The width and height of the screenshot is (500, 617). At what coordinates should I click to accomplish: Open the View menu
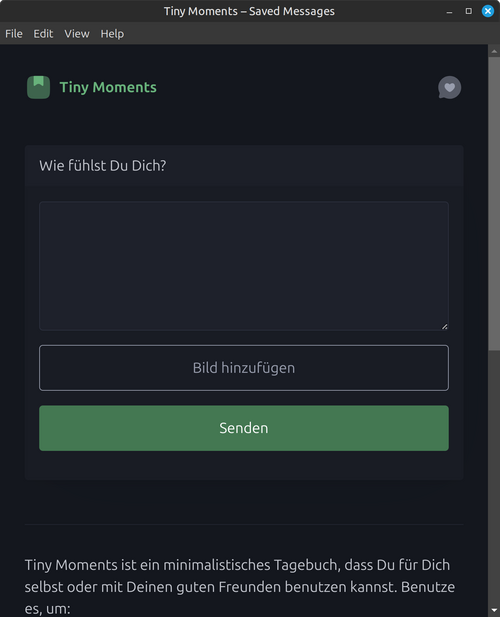(x=77, y=34)
